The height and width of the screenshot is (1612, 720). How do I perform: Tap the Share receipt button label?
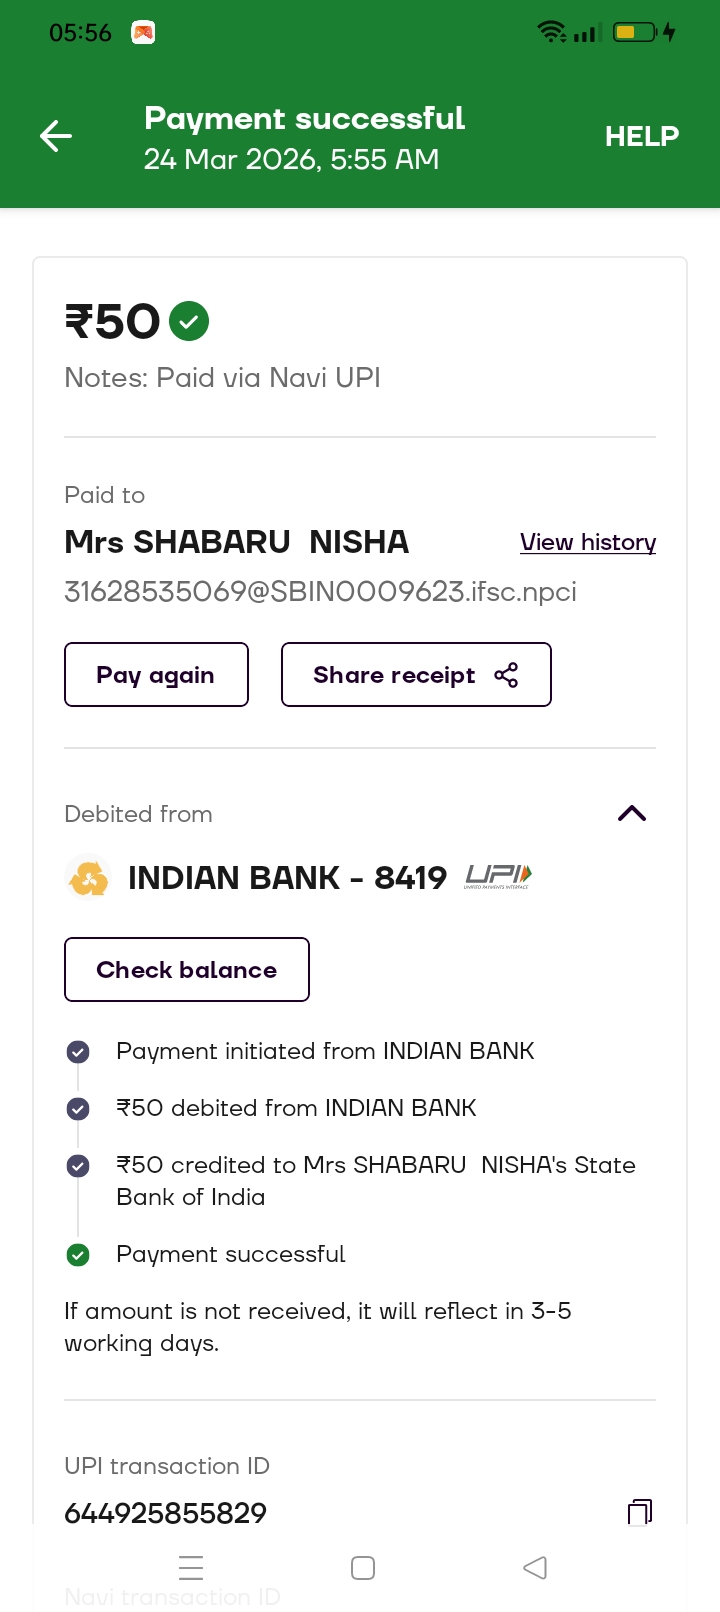[x=394, y=675]
